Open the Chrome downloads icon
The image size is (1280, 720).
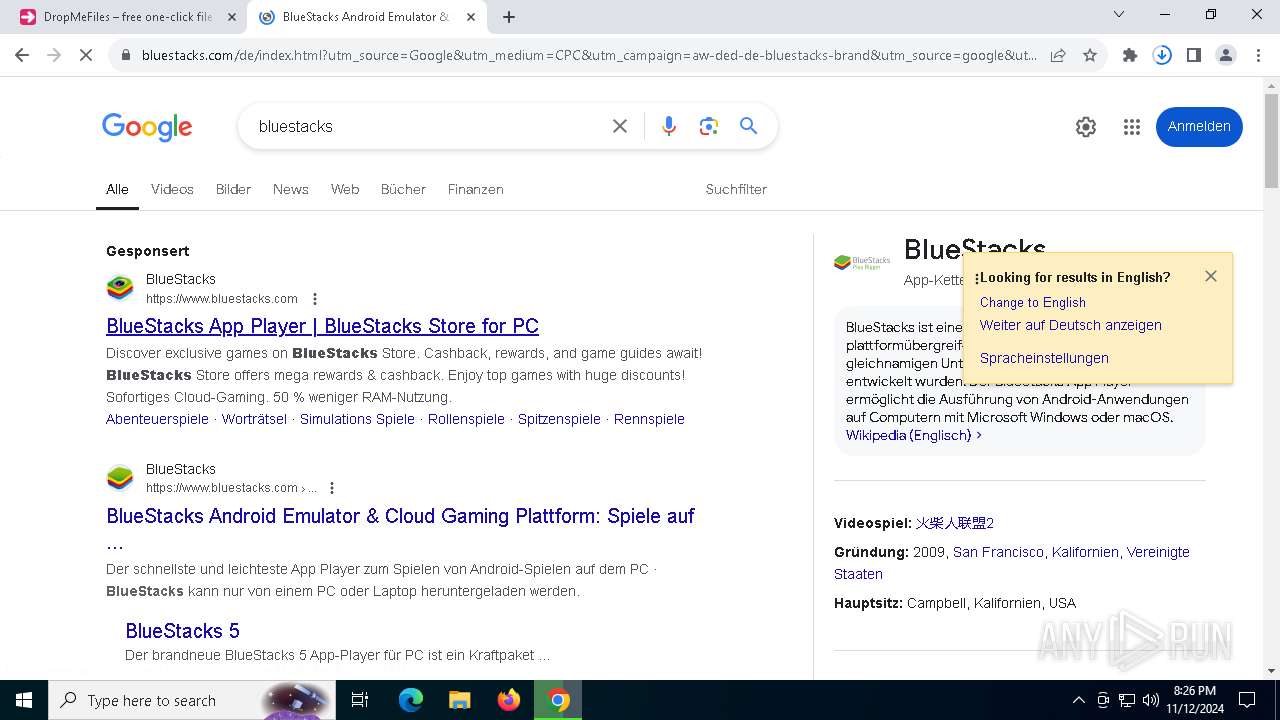1162,55
